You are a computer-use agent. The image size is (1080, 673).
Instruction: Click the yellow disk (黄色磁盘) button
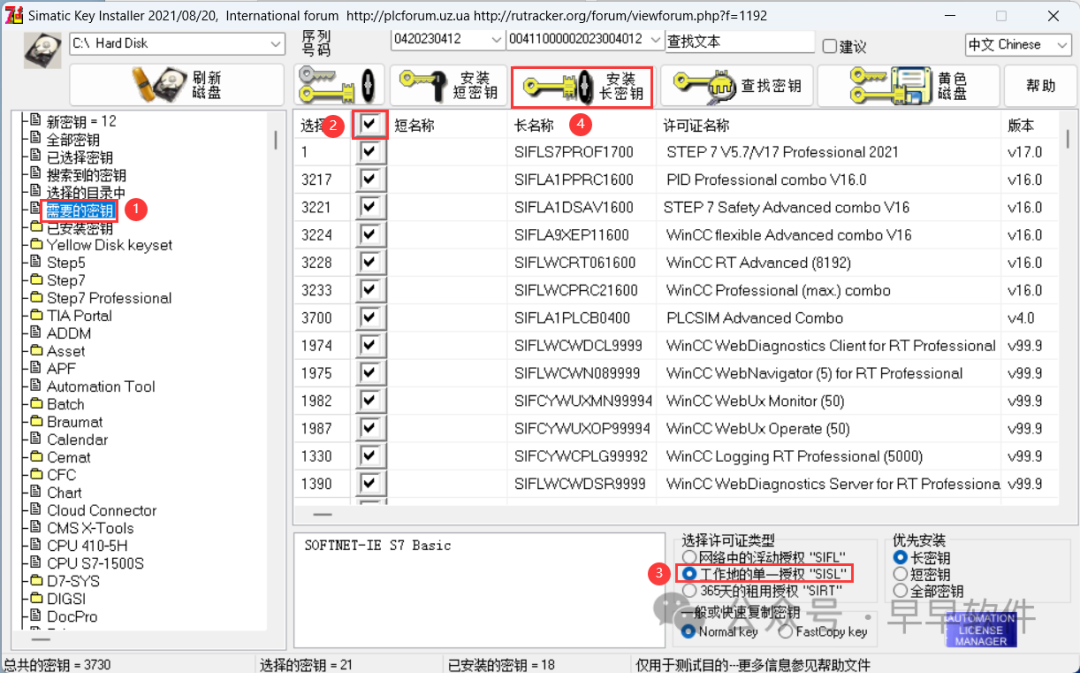[907, 86]
